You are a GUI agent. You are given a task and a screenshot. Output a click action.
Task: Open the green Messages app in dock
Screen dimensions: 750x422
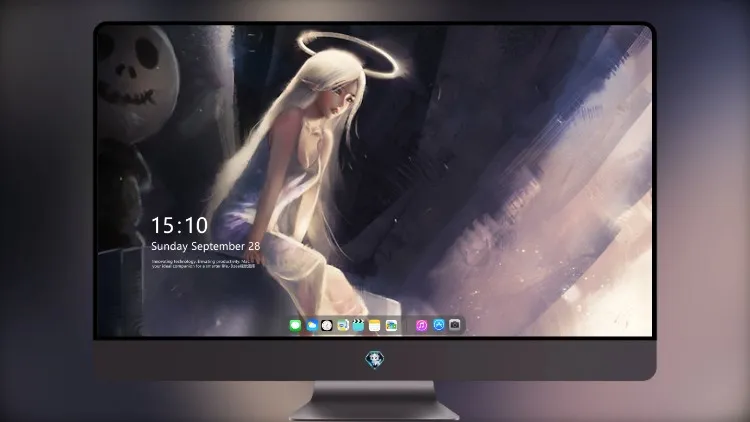(295, 325)
